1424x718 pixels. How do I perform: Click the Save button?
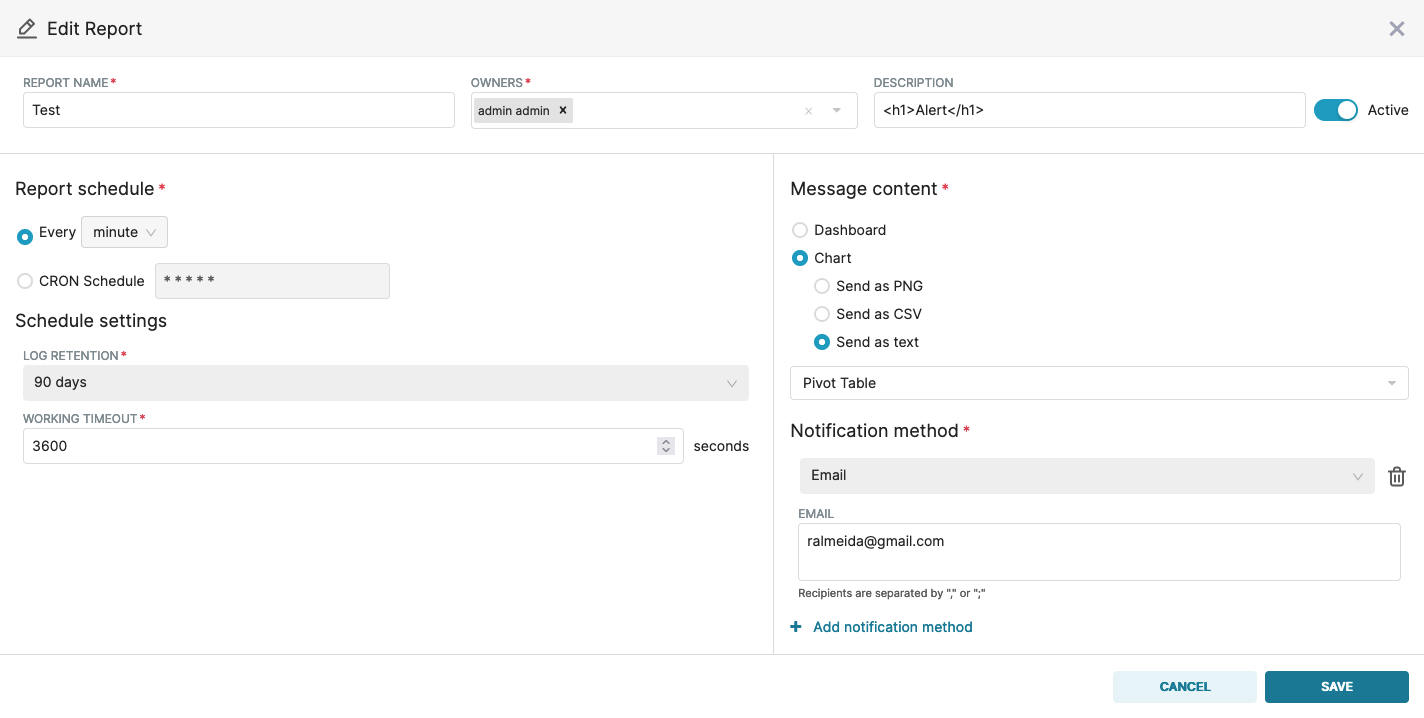coord(1336,687)
